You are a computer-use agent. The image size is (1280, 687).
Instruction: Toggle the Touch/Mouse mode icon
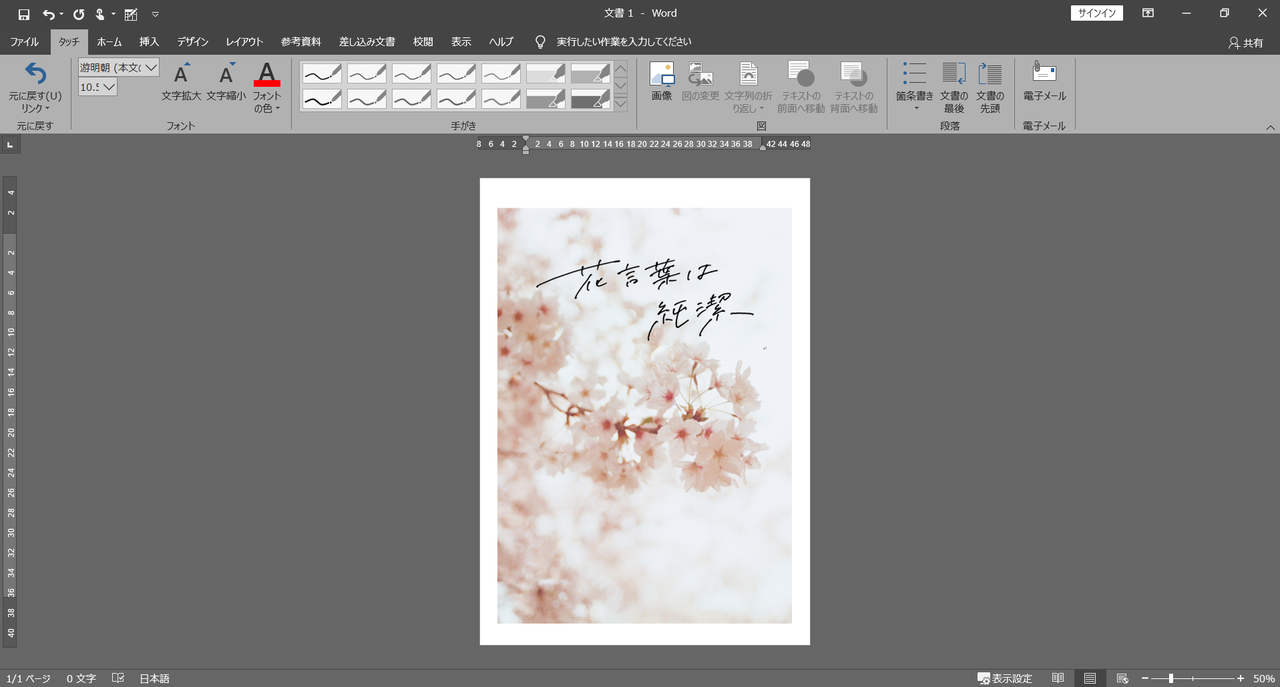pos(101,14)
